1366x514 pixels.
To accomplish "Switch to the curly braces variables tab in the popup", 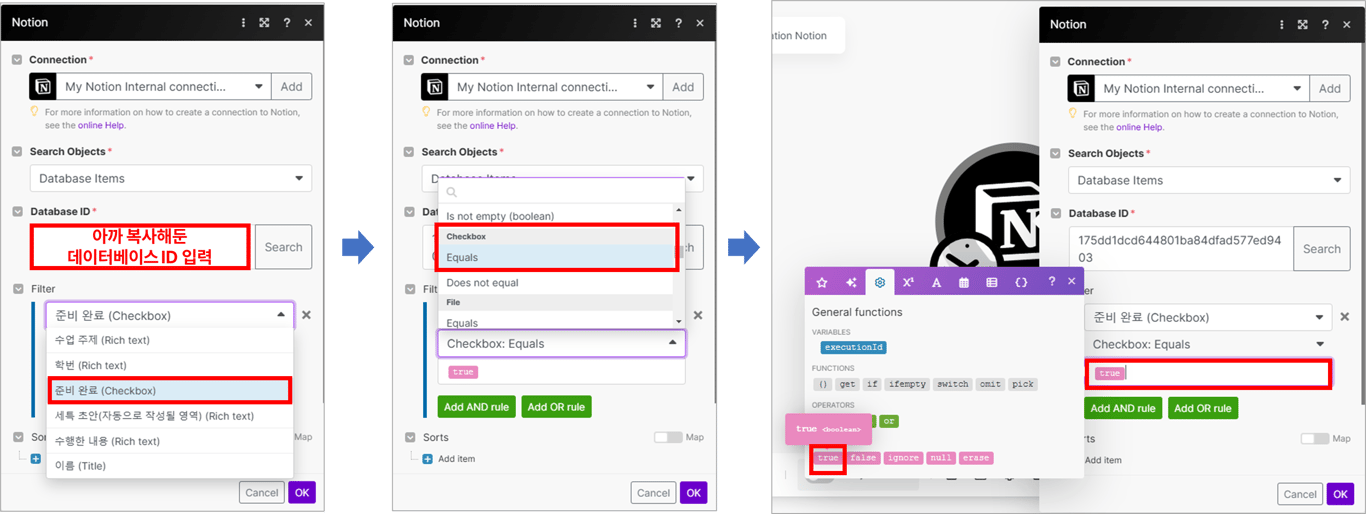I will coord(1021,282).
